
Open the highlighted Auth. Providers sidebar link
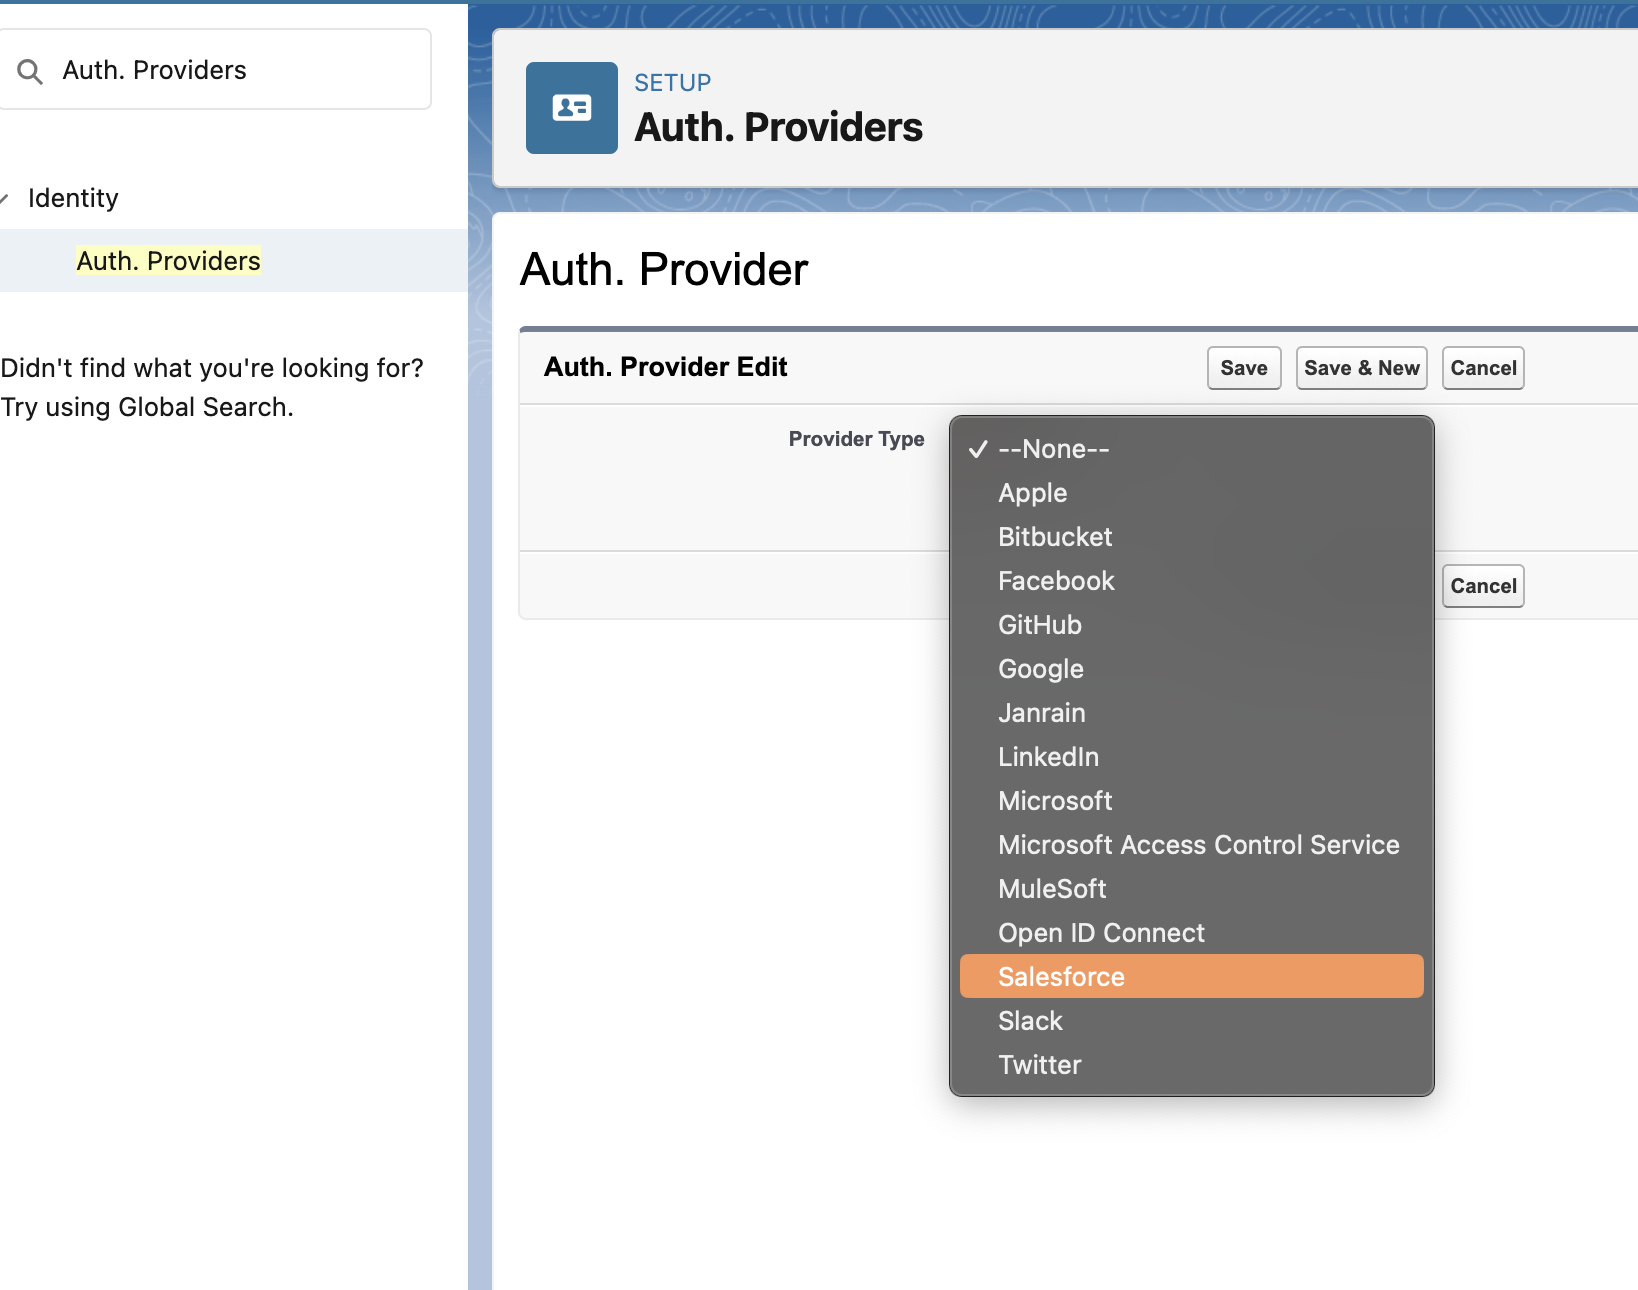(x=168, y=260)
